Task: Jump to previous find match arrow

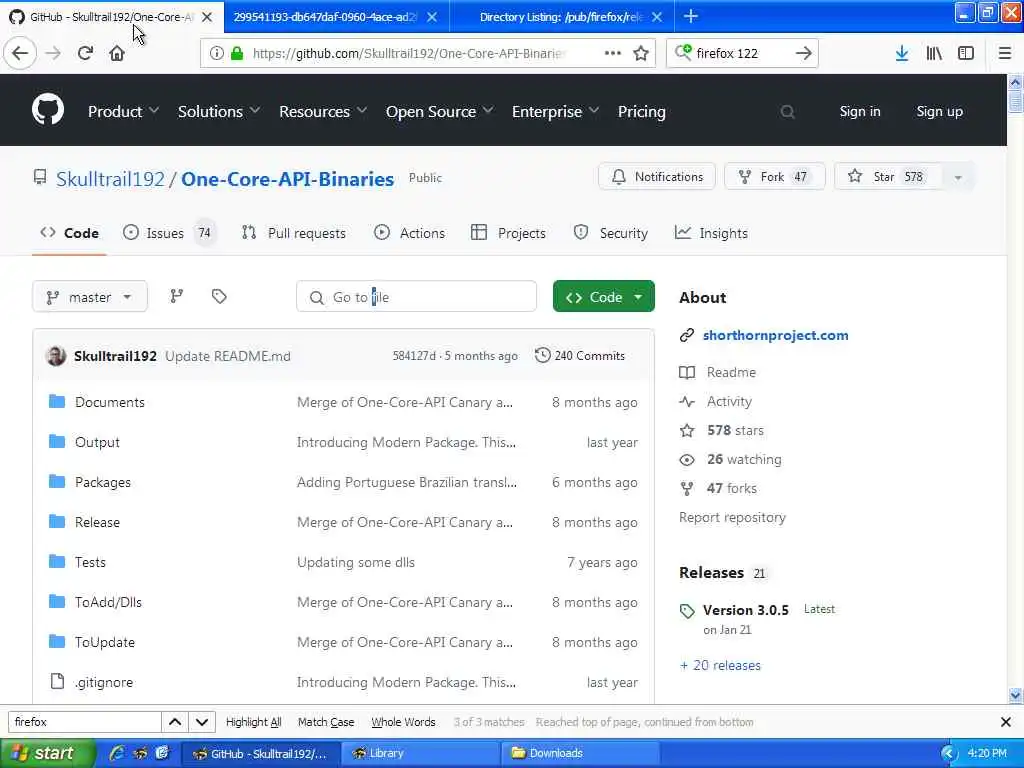Action: pos(175,722)
